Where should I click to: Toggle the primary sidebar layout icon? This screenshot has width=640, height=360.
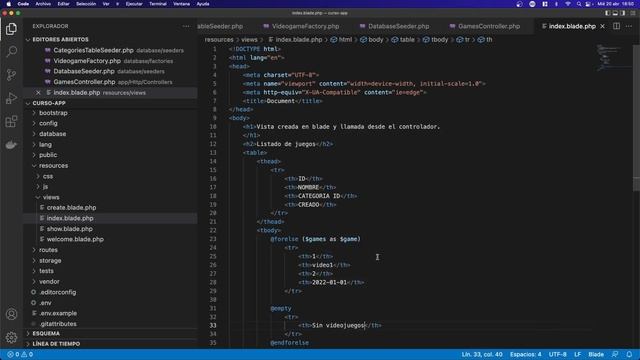pos(608,13)
